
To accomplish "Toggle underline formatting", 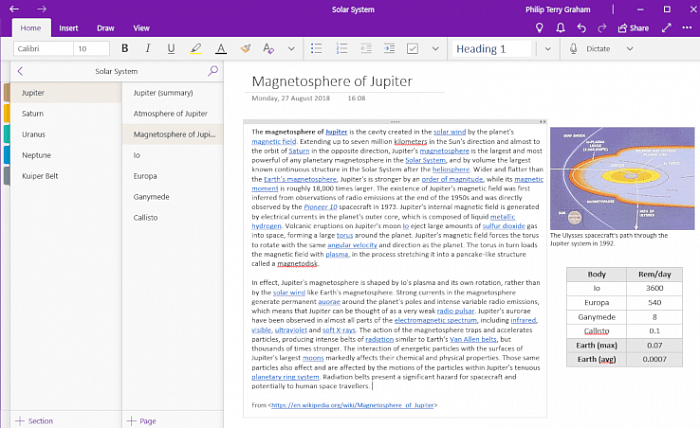I will click(171, 48).
